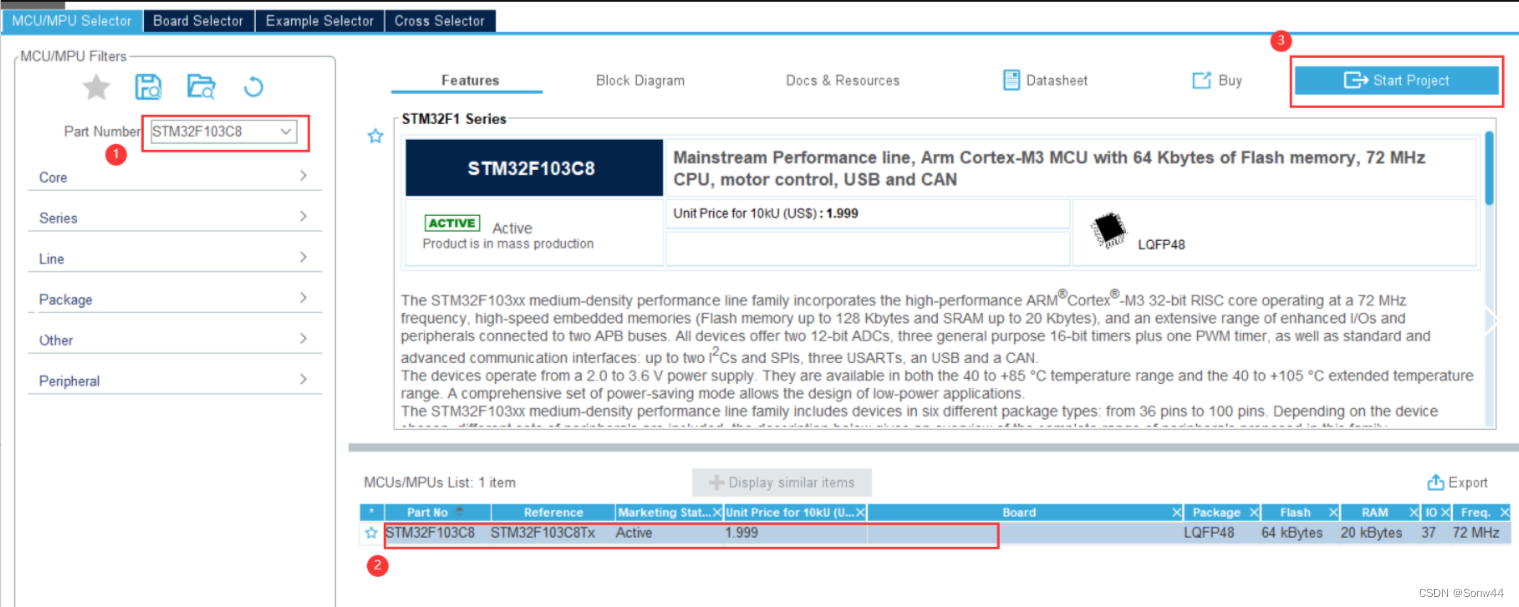Click the Package column header

point(1216,512)
